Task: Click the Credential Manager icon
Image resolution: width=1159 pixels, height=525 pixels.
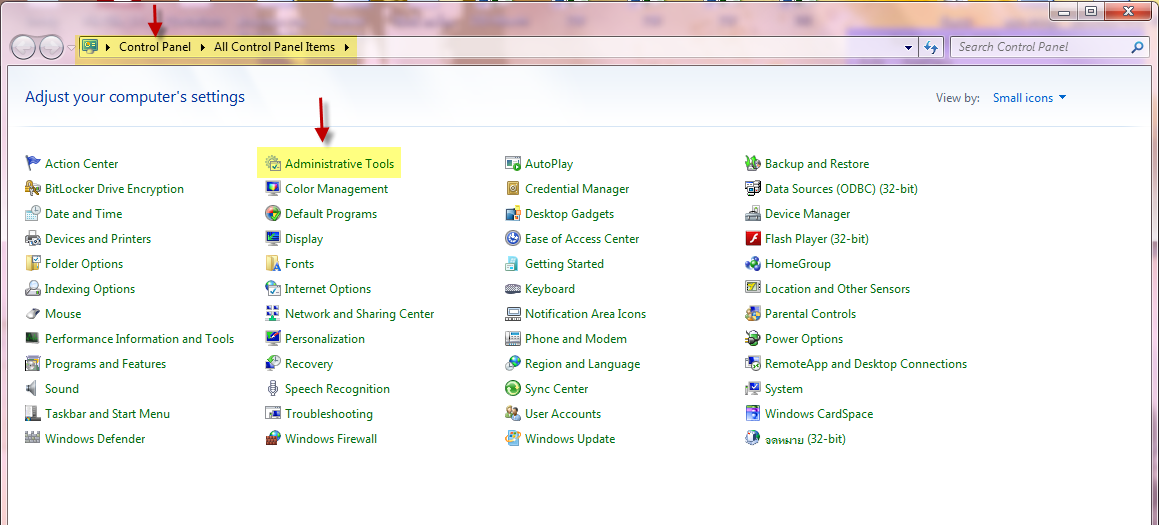Action: click(513, 189)
